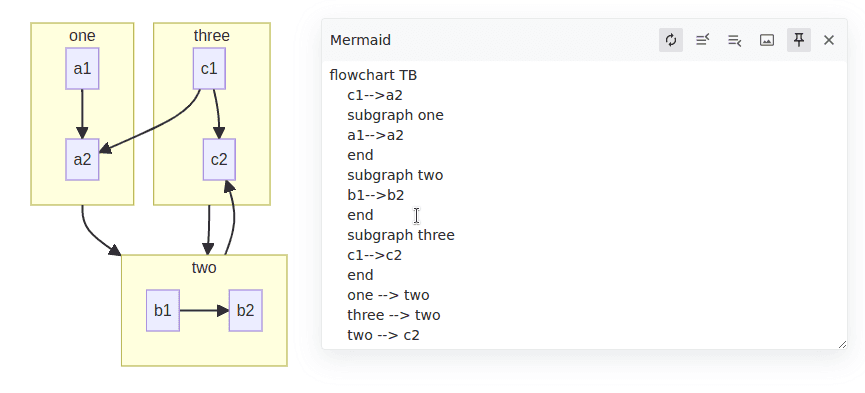
Task: Toggle the pin icon on Mermaid panel
Action: coord(799,40)
